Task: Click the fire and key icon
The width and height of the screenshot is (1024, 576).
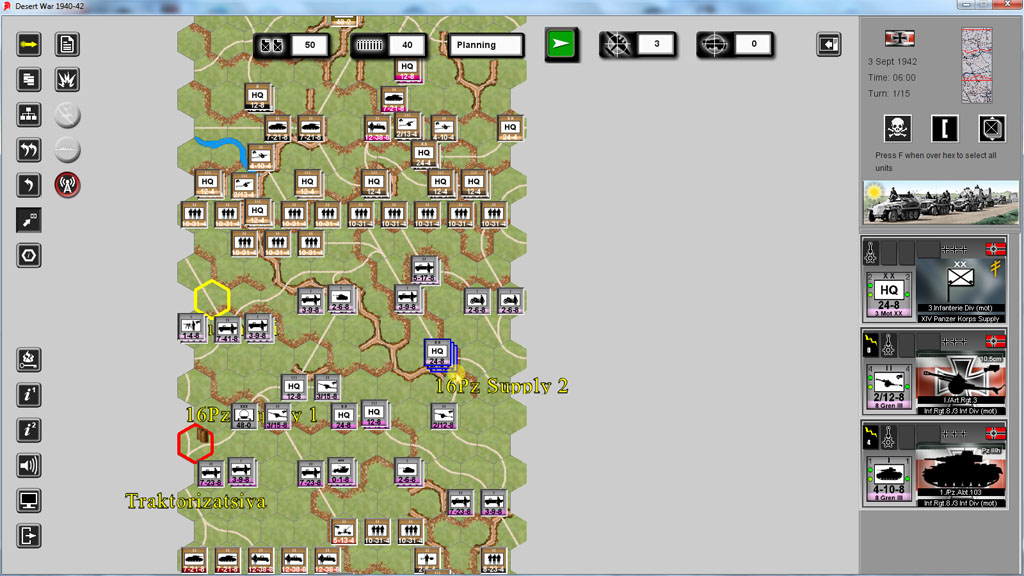Action: click(29, 360)
